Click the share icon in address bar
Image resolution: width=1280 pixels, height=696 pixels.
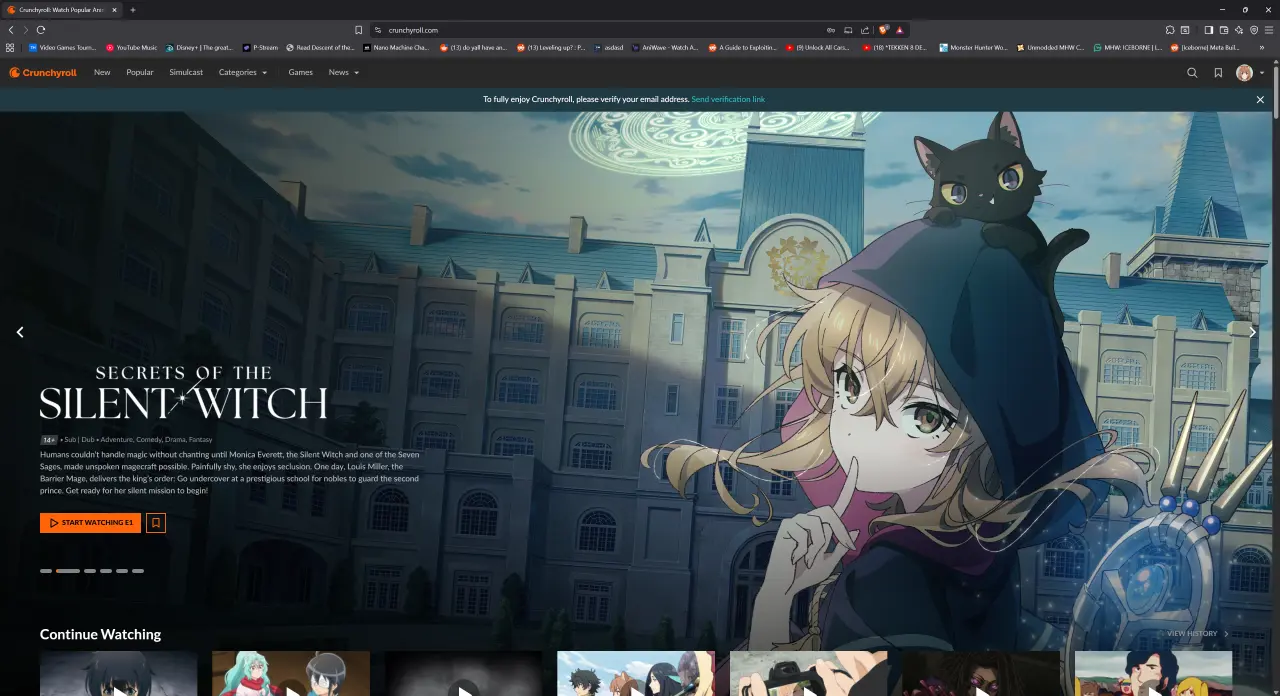click(x=865, y=30)
